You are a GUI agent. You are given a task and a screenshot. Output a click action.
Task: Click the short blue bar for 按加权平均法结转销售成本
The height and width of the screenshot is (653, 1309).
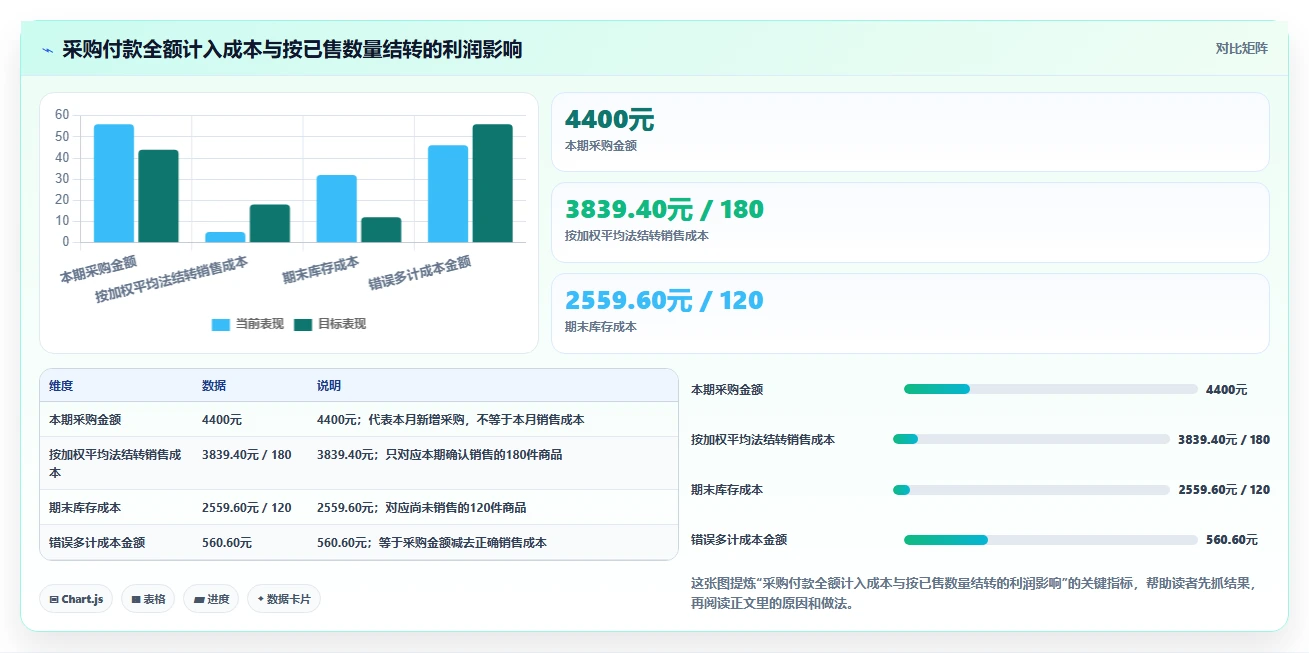tap(225, 237)
